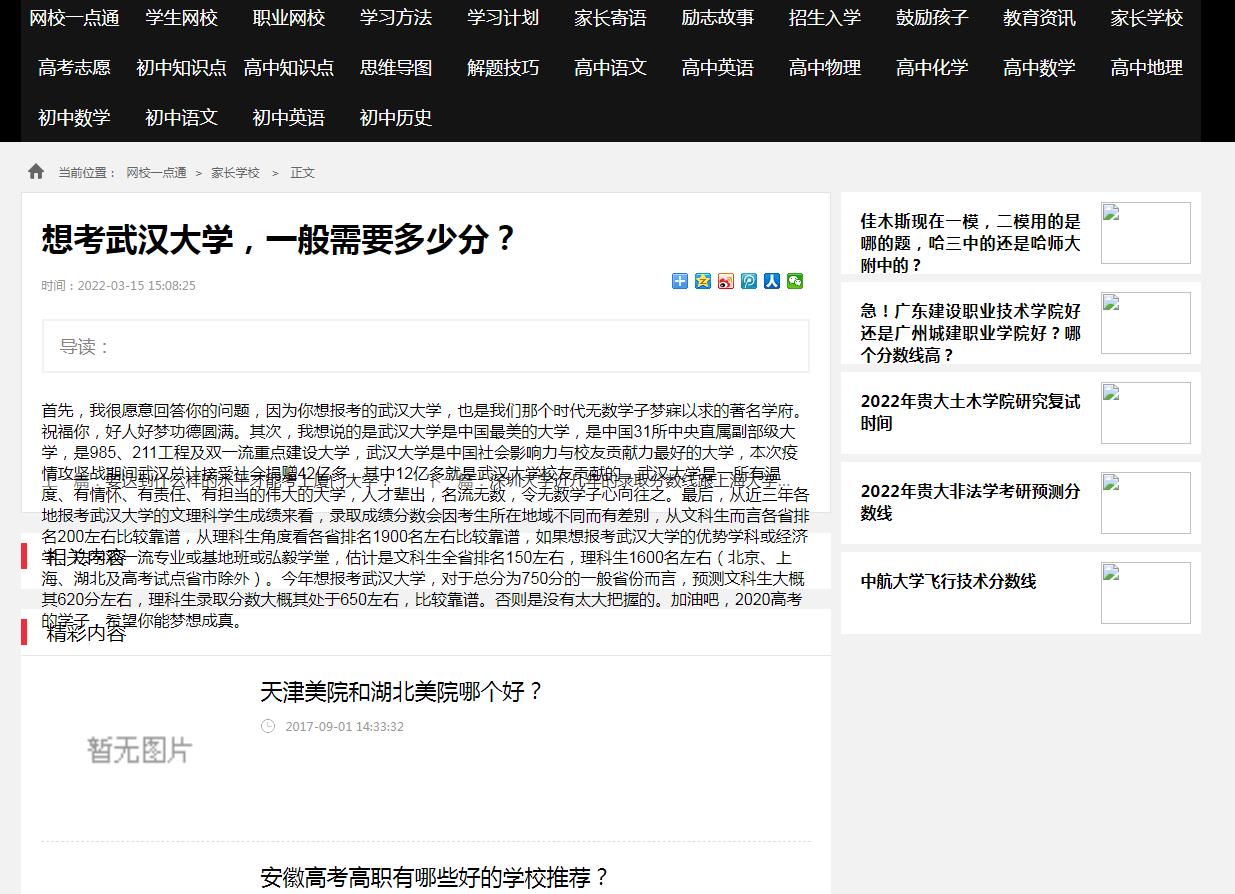The height and width of the screenshot is (894, 1235).
Task: Click the blue plus share icon
Action: click(x=680, y=281)
